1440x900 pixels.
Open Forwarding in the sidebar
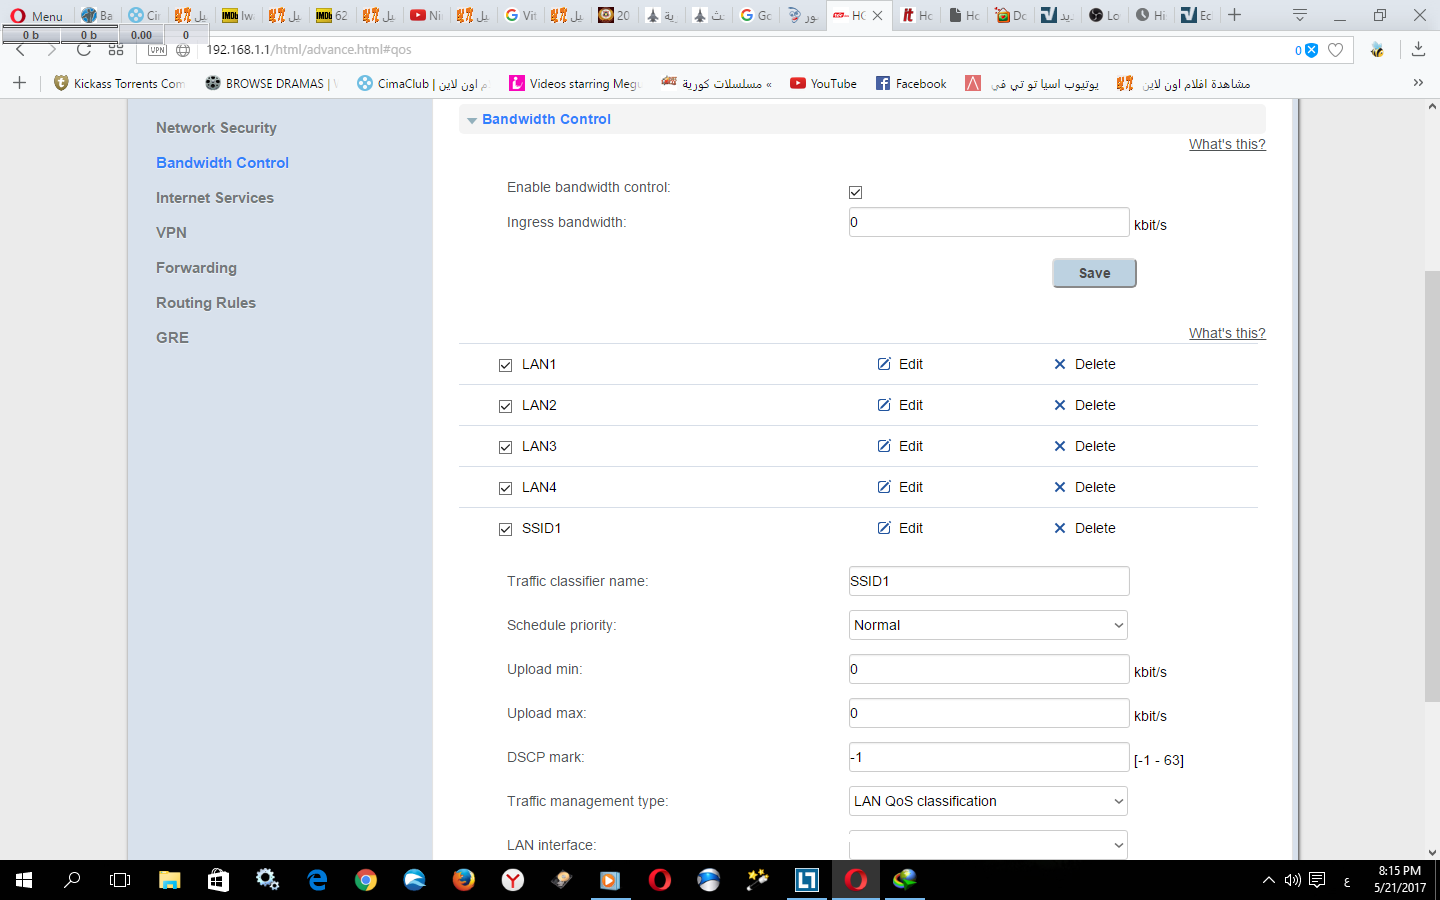196,268
